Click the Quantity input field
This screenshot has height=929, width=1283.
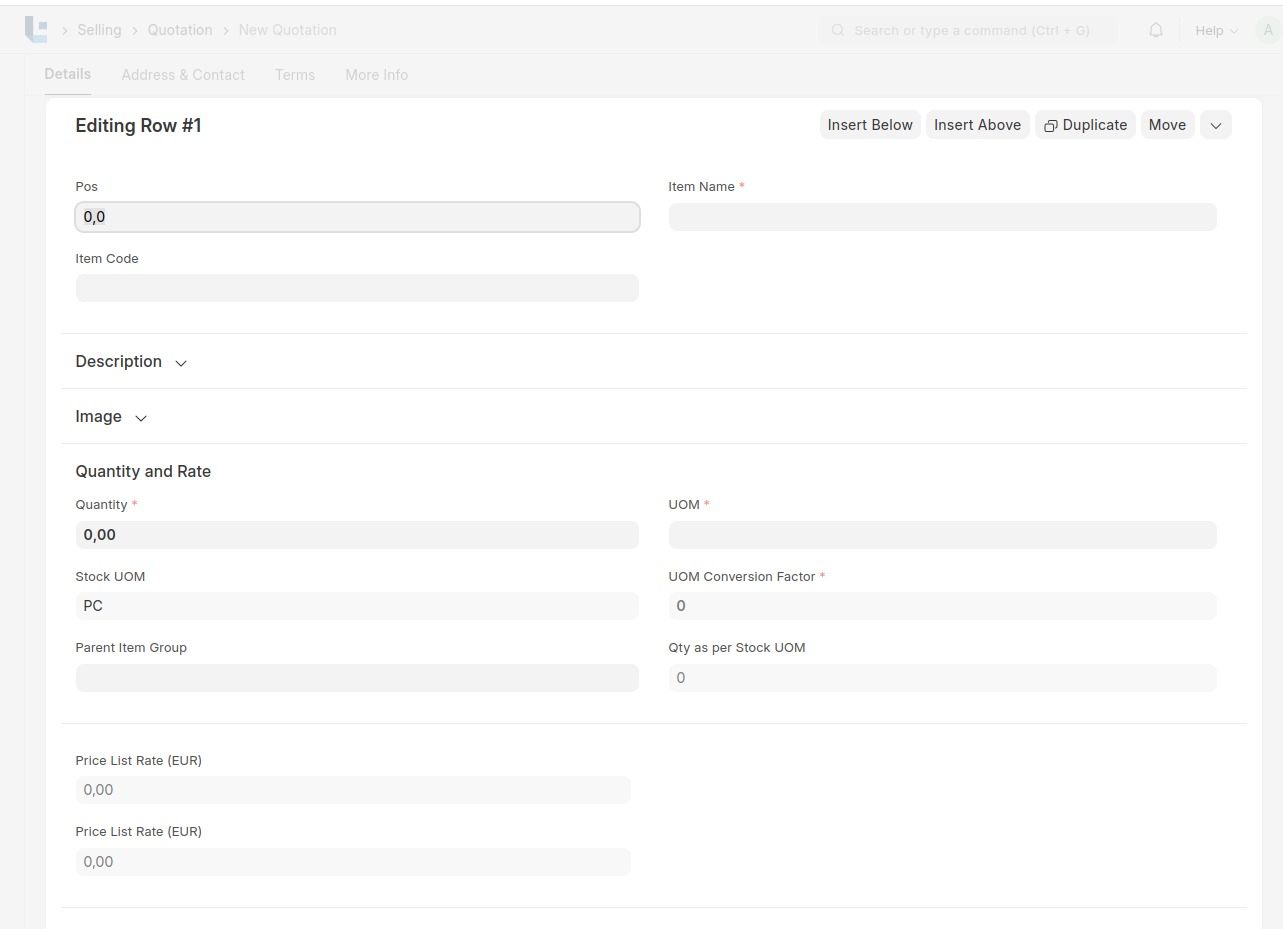click(x=357, y=535)
